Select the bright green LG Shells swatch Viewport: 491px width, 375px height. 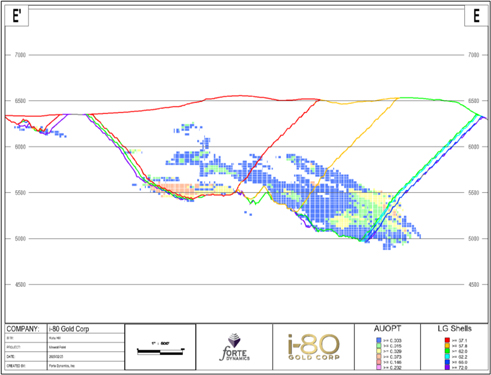pyautogui.click(x=447, y=351)
